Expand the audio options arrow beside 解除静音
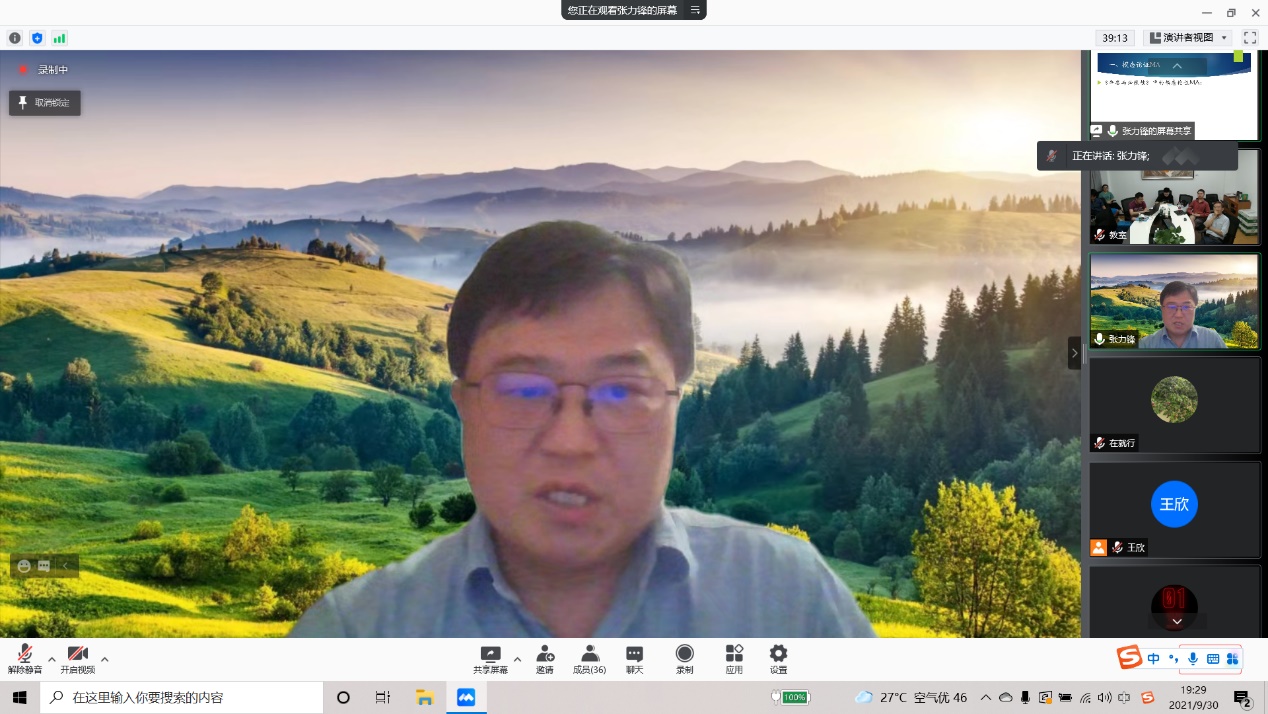1268x714 pixels. pyautogui.click(x=52, y=659)
